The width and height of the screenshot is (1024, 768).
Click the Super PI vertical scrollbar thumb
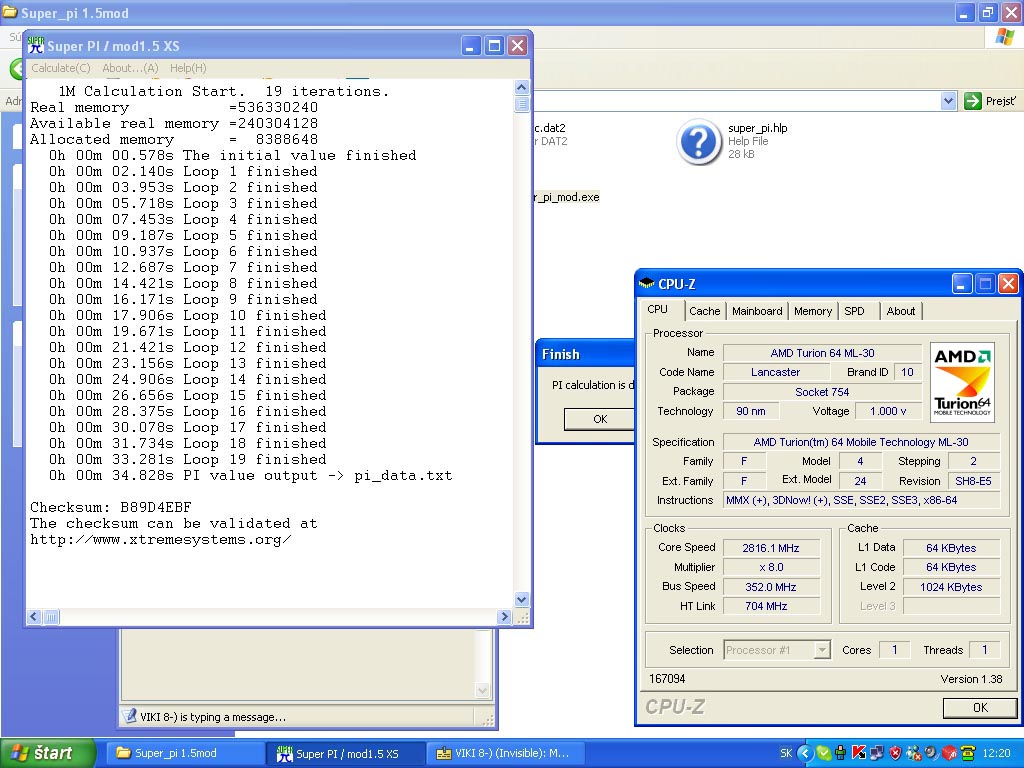tap(521, 104)
